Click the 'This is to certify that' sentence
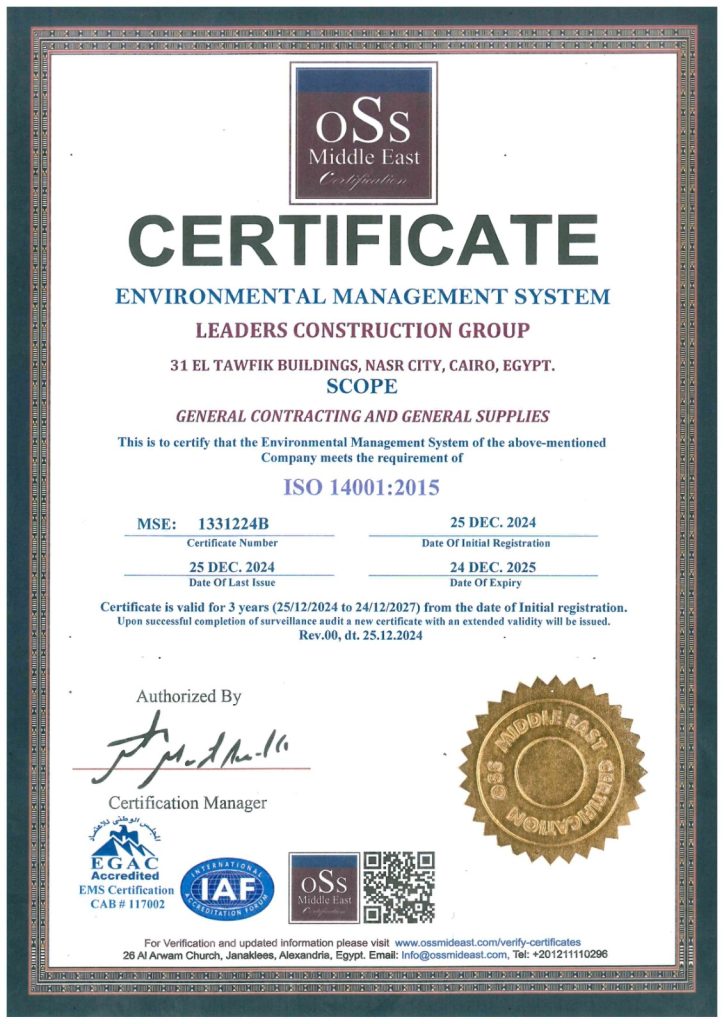724x1024 pixels. coord(362,442)
